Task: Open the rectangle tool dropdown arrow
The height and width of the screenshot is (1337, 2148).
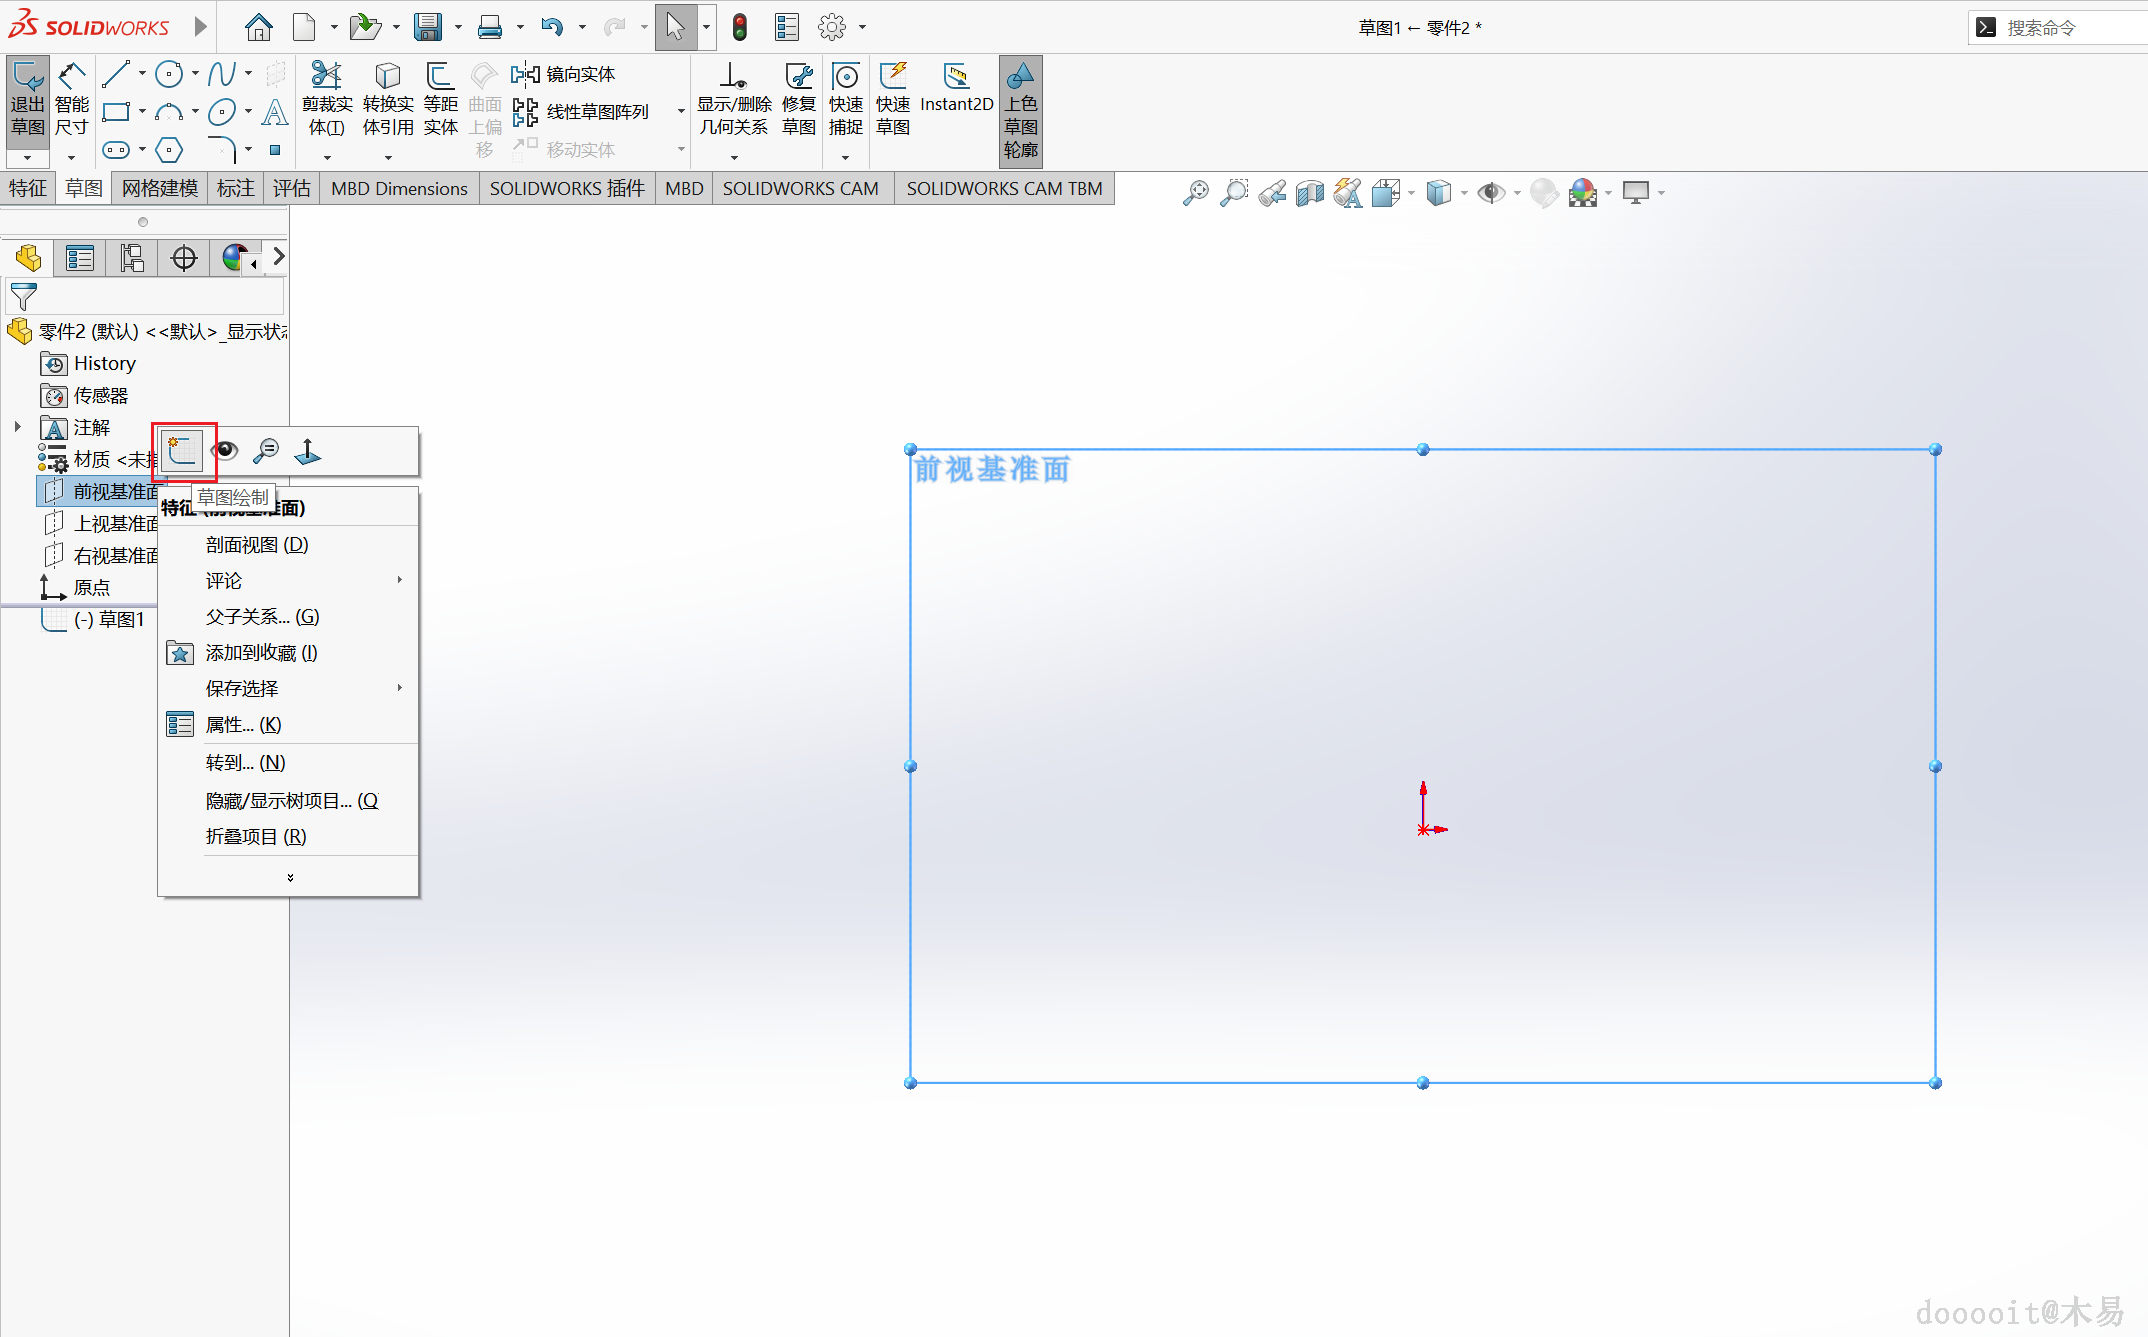Action: pos(142,112)
